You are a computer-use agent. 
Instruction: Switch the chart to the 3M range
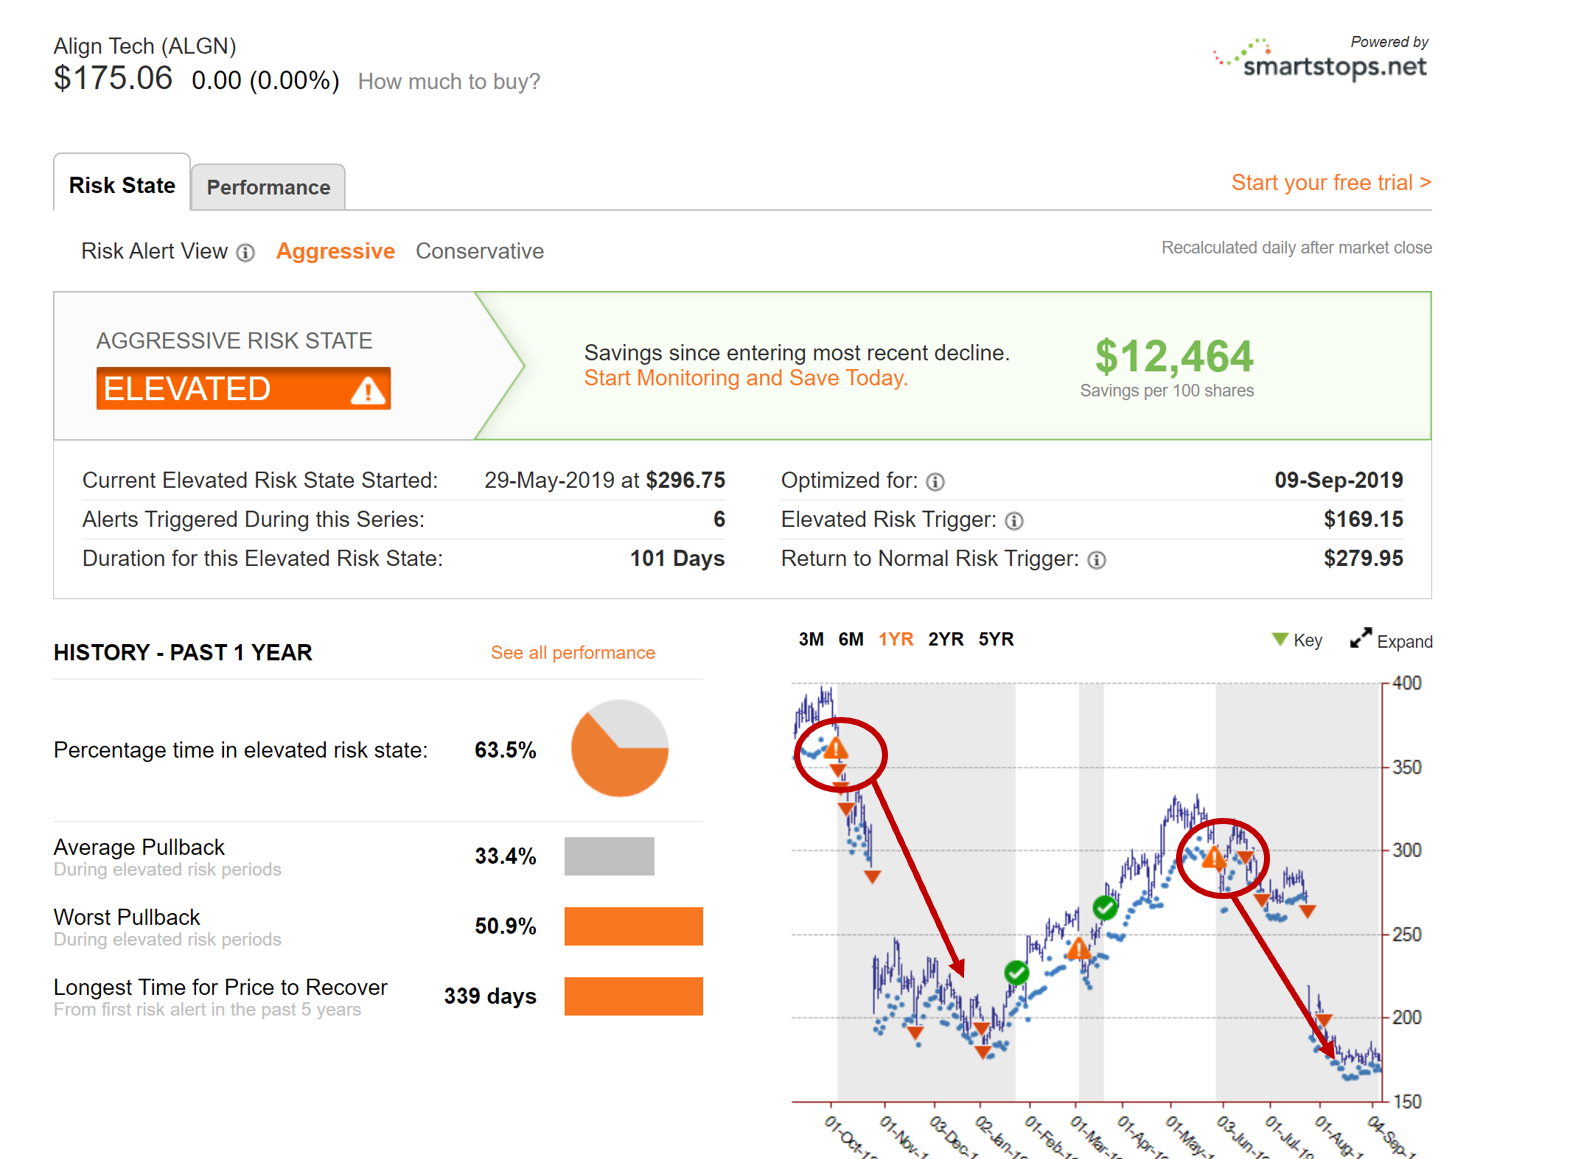812,638
